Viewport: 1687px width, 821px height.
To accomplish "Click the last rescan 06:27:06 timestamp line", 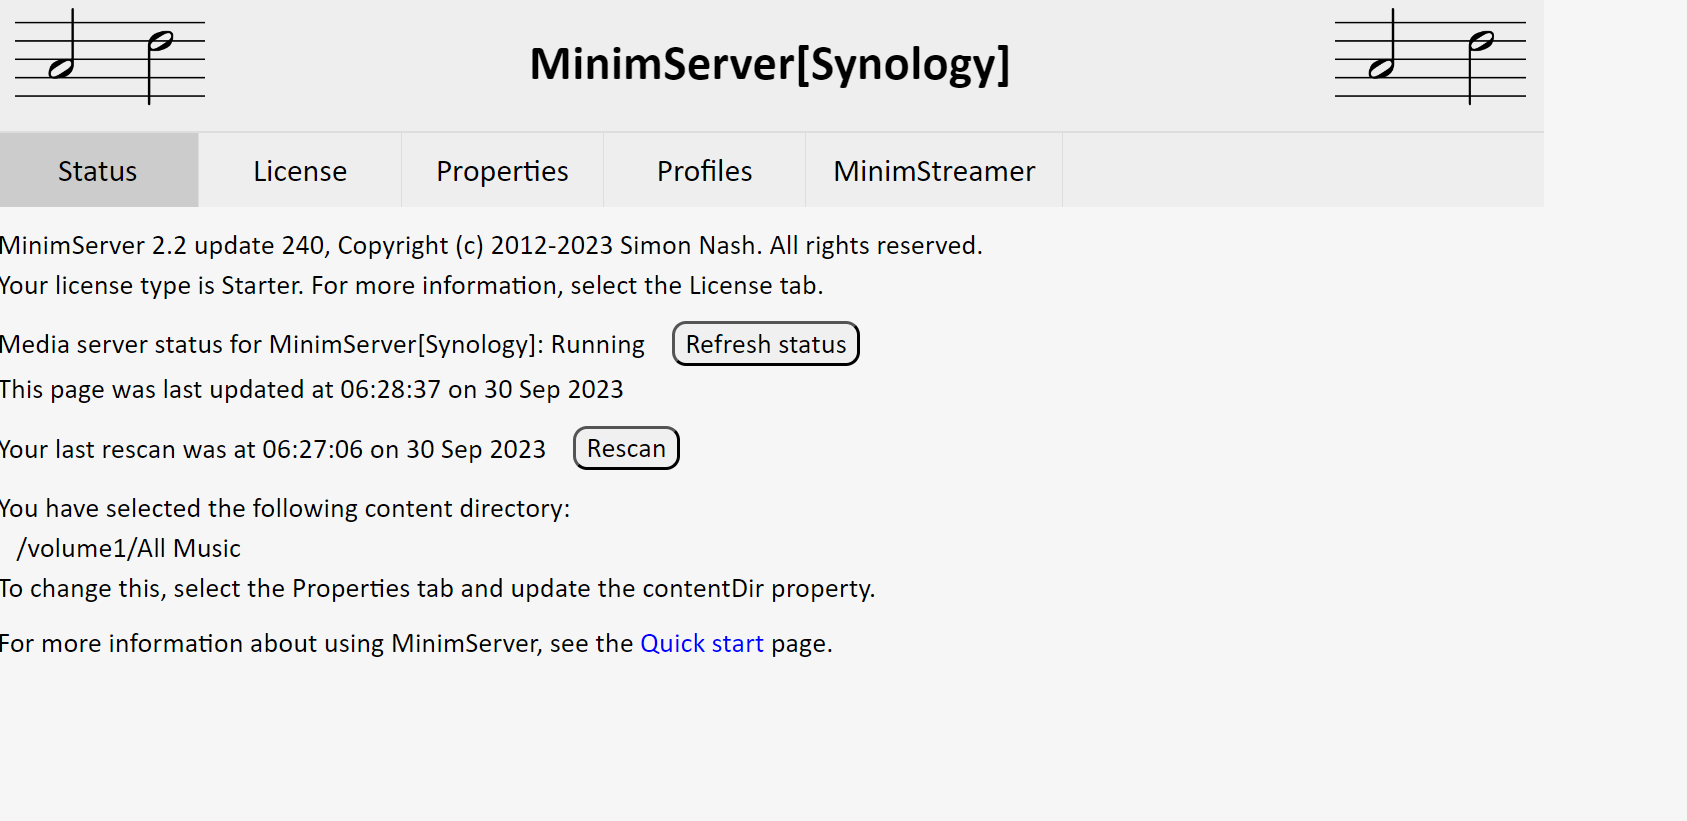I will (273, 449).
